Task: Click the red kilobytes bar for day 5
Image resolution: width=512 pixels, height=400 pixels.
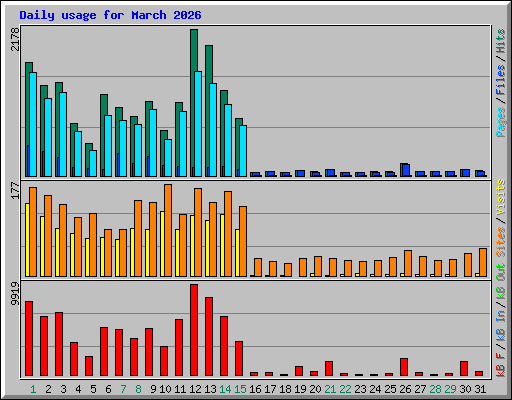Action: click(x=89, y=366)
